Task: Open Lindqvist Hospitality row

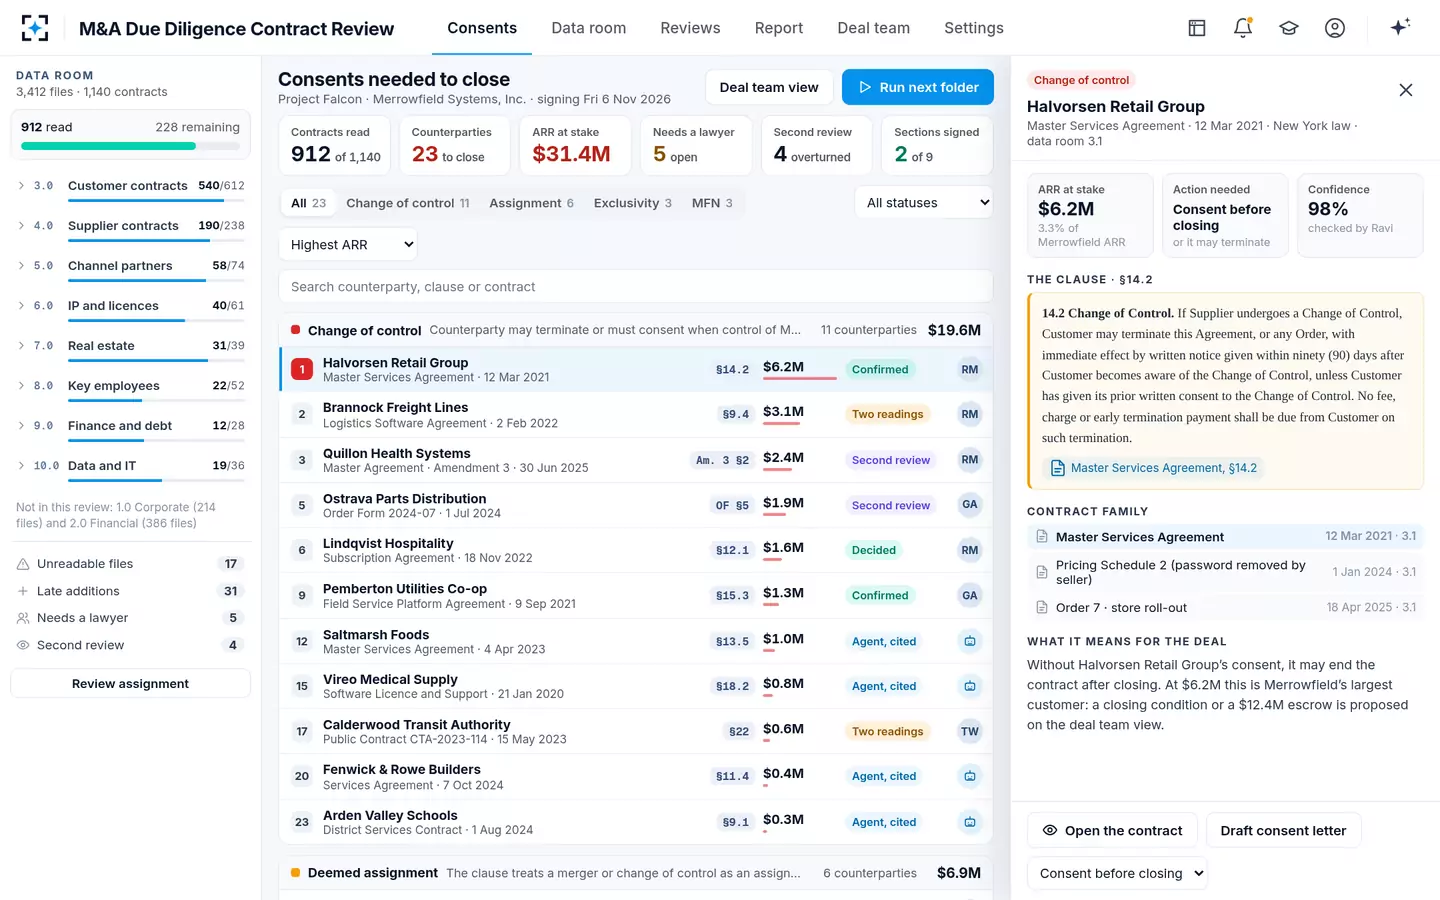Action: coord(636,550)
